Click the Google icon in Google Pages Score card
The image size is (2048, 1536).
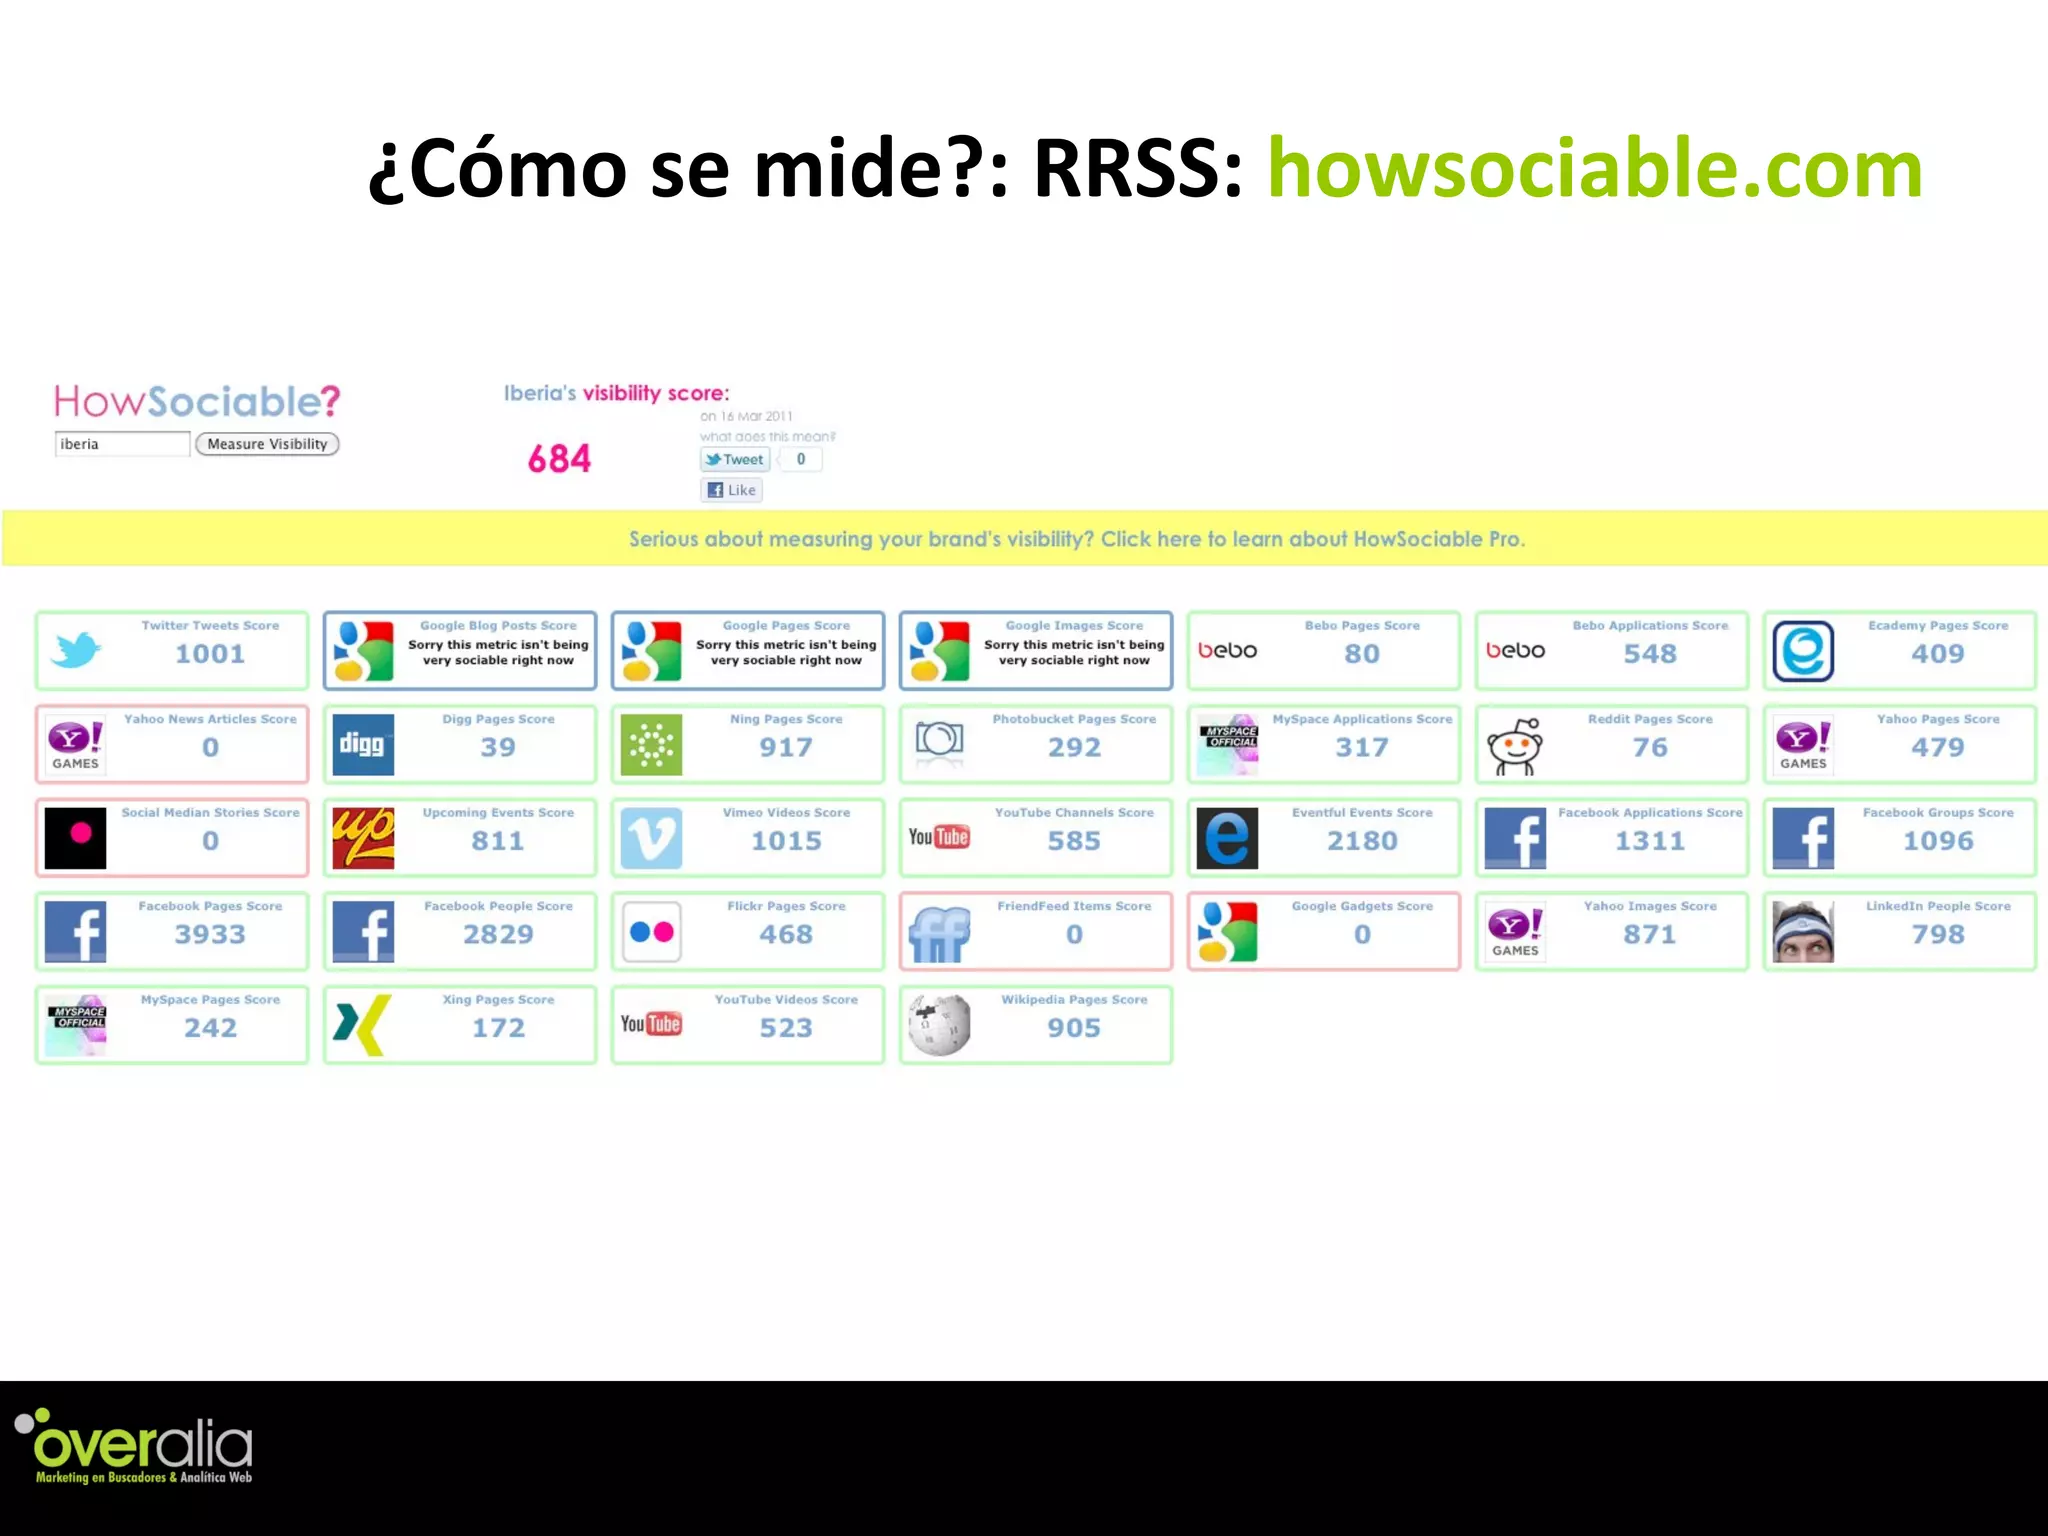(651, 651)
